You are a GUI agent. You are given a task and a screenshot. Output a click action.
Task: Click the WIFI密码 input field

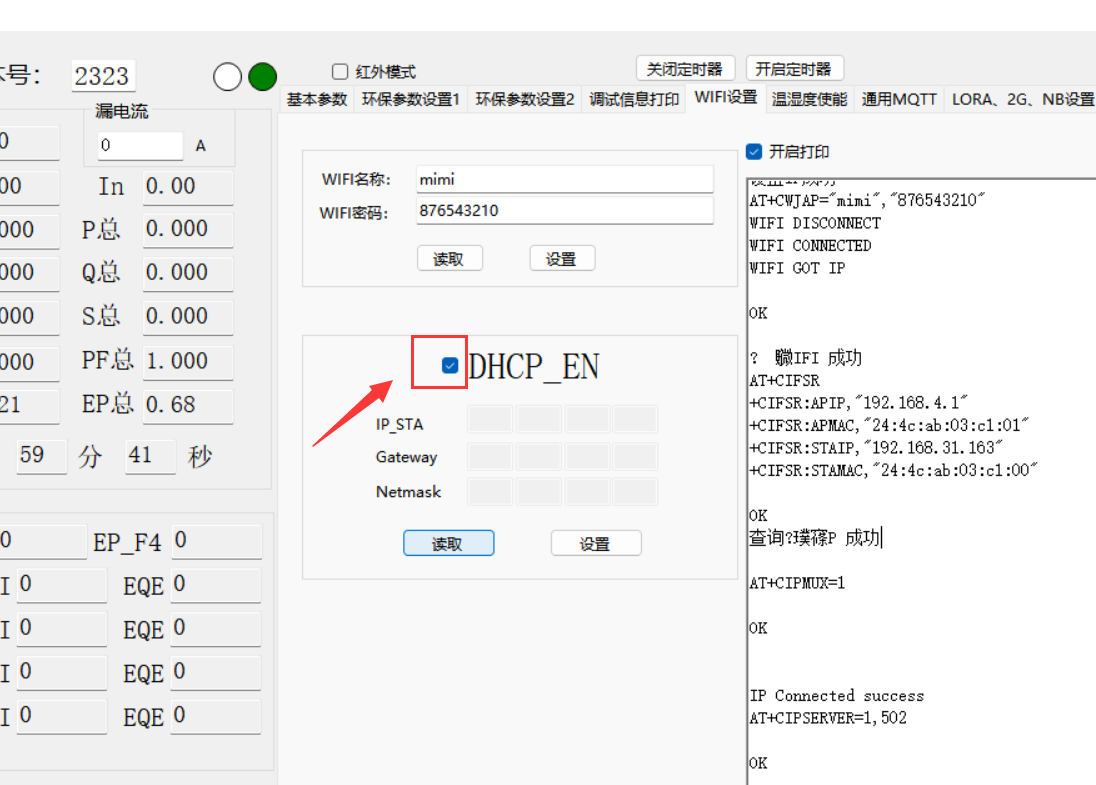564,211
